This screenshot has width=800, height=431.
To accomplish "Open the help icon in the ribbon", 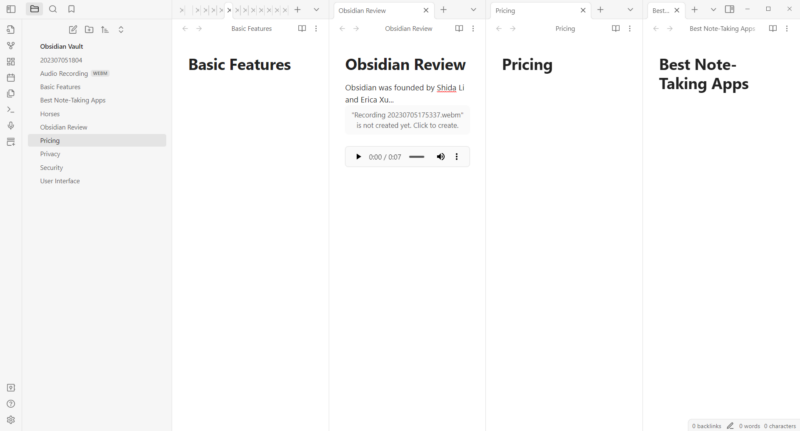I will pos(11,404).
